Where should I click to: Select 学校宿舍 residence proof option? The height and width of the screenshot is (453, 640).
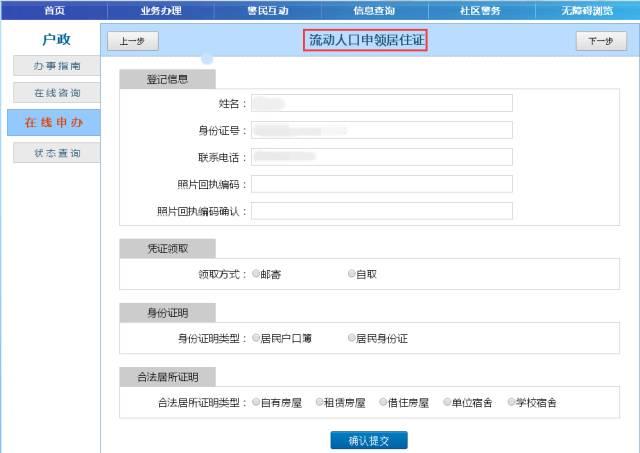[511, 402]
